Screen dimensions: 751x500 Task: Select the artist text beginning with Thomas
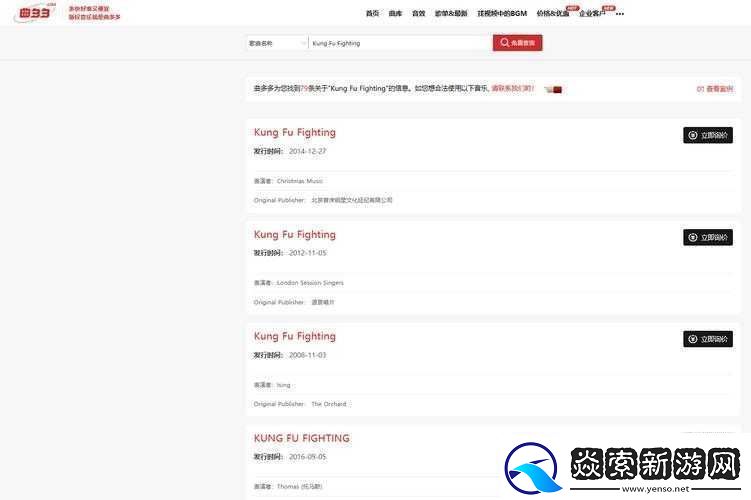(299, 487)
